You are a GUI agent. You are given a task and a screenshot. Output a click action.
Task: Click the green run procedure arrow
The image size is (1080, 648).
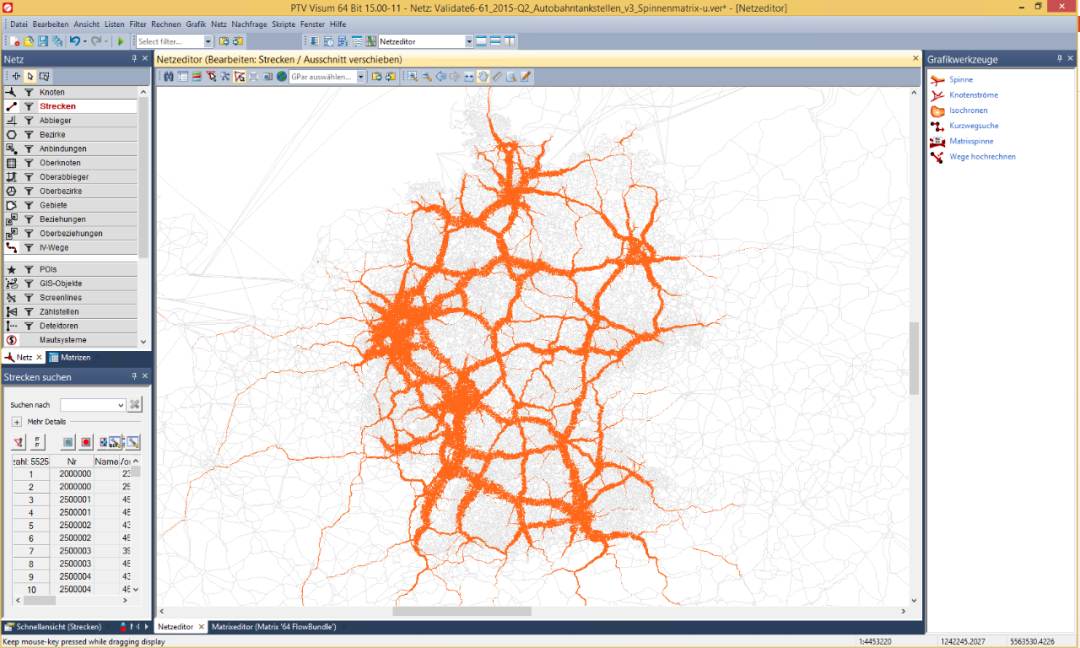pyautogui.click(x=121, y=41)
